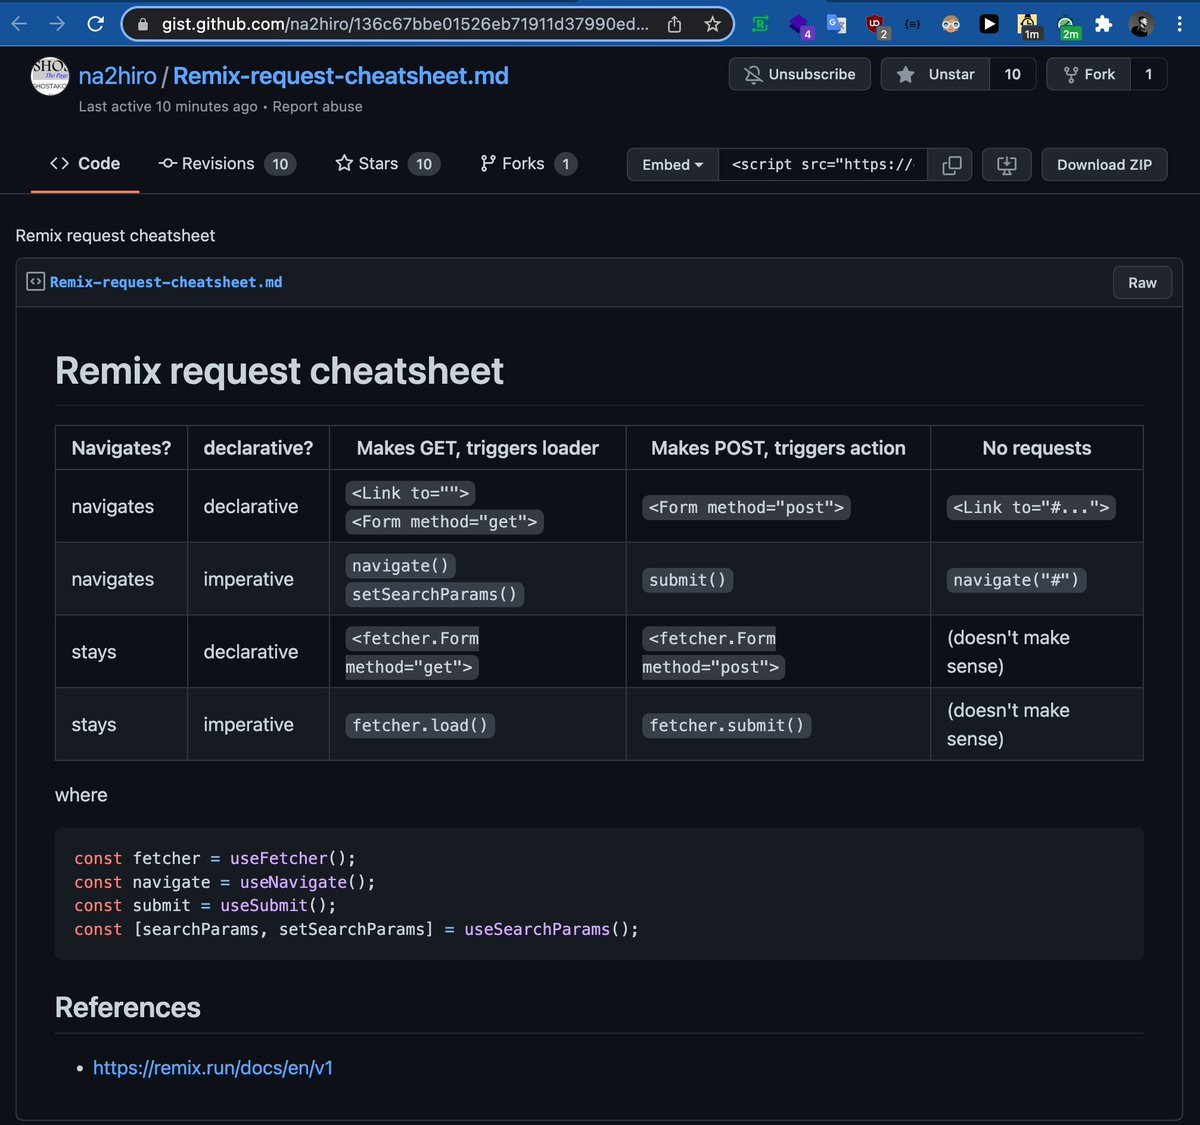Open the curly braces extension icon
This screenshot has height=1125, width=1200.
point(913,24)
